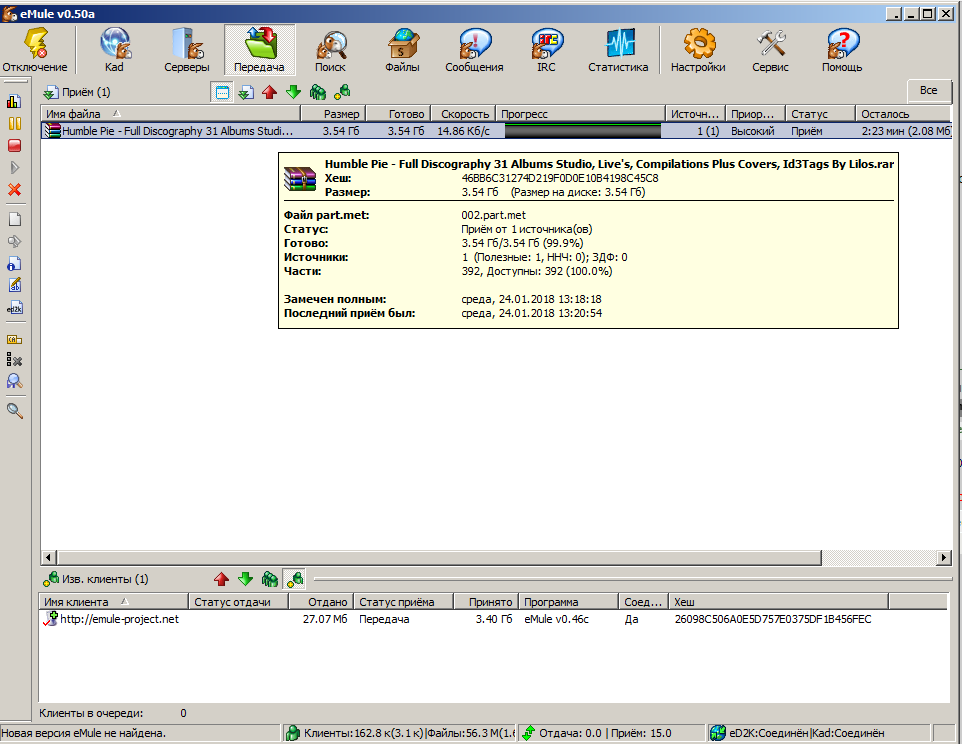Click the category label sidebar icon
Screen dimensions: 962x744
tap(14, 339)
